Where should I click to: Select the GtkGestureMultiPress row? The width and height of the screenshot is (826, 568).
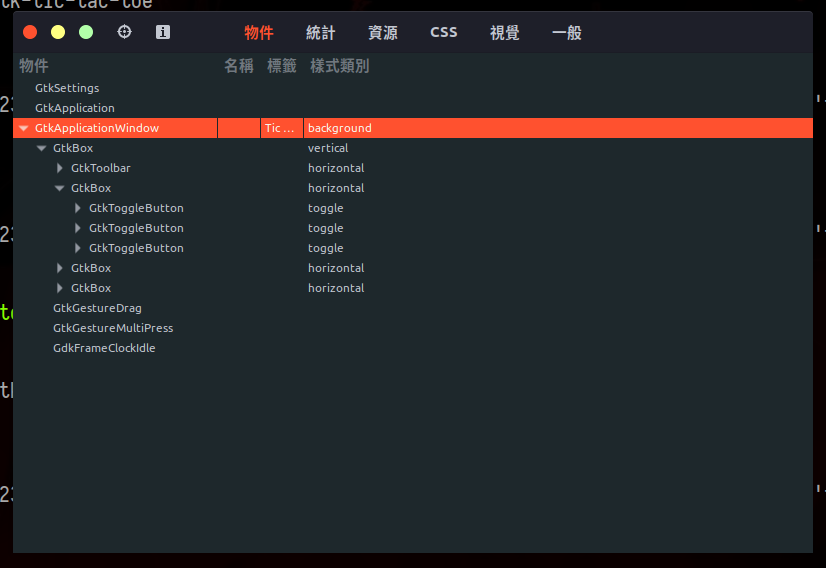(x=113, y=328)
